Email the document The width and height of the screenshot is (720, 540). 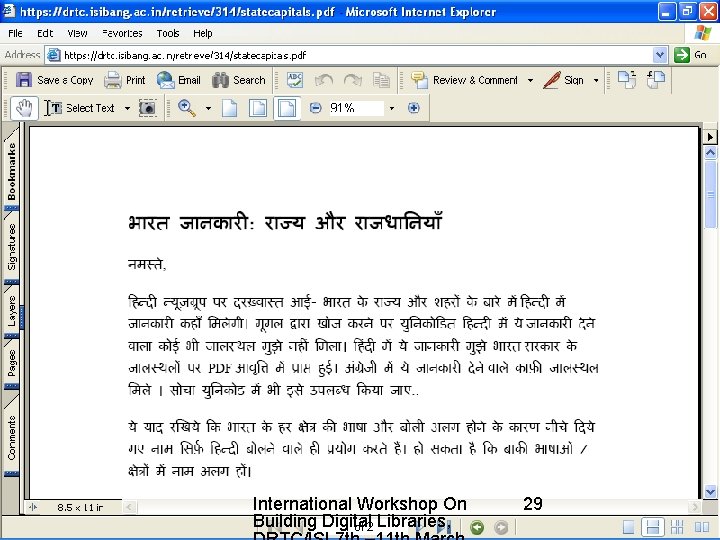[179, 80]
